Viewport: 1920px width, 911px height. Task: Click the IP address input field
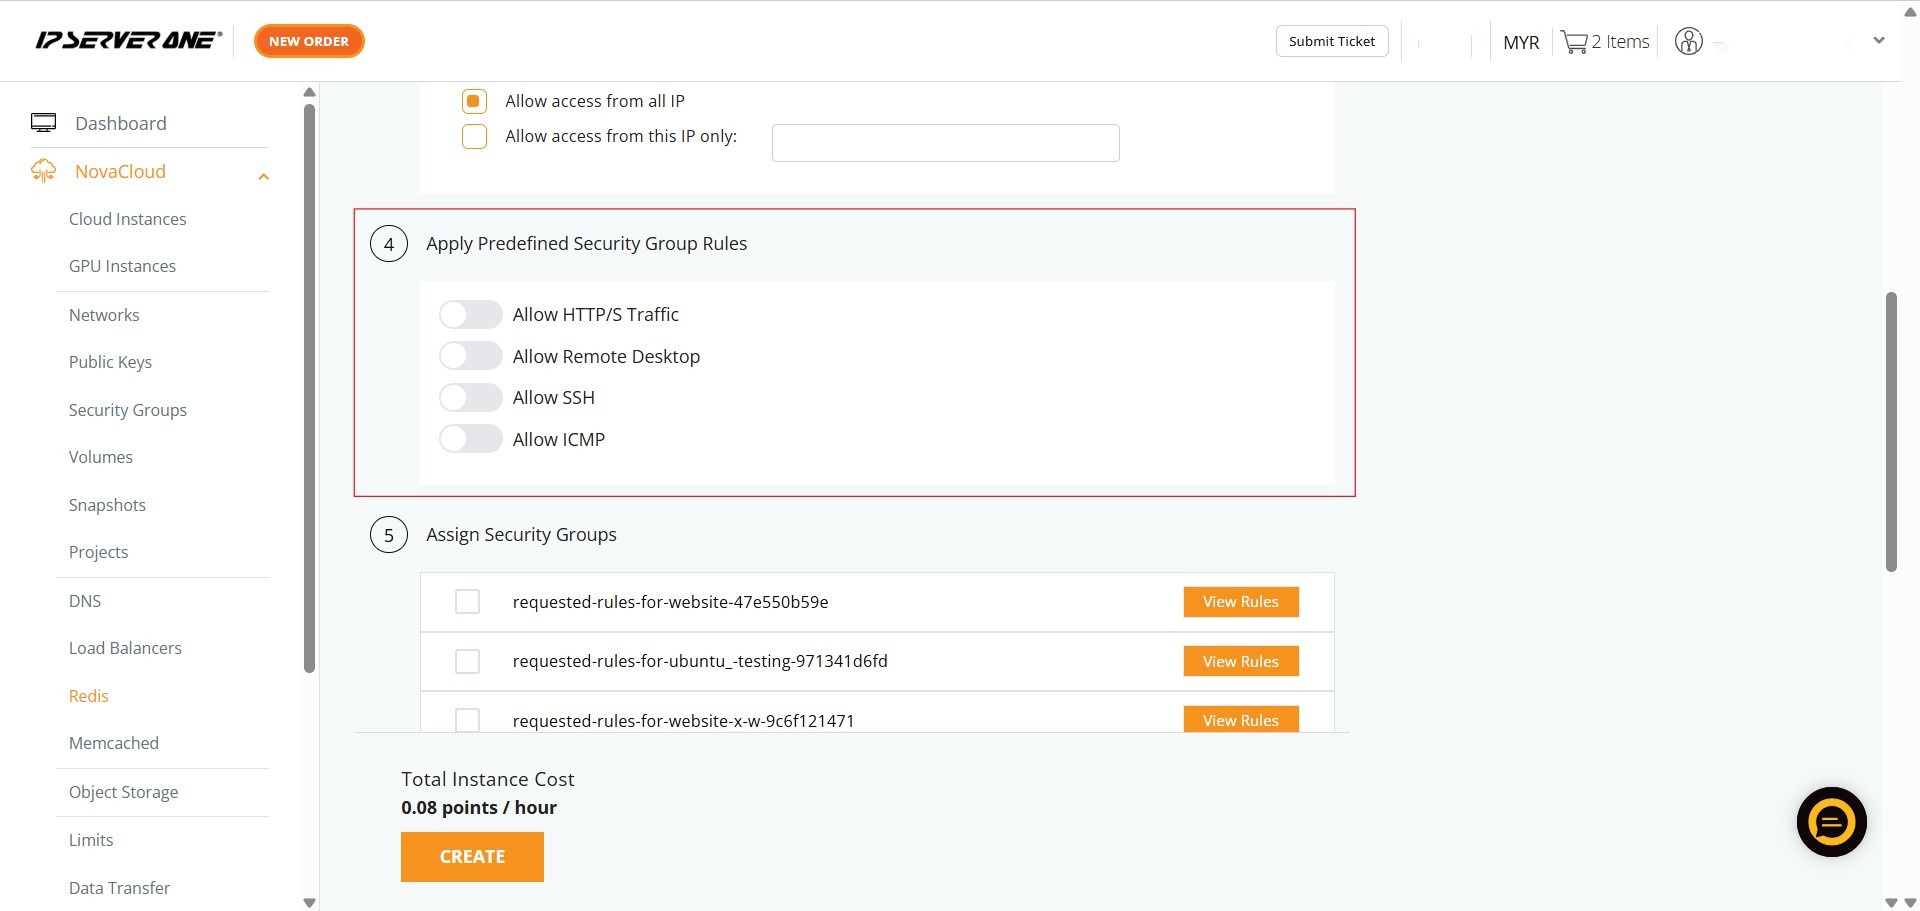(945, 143)
